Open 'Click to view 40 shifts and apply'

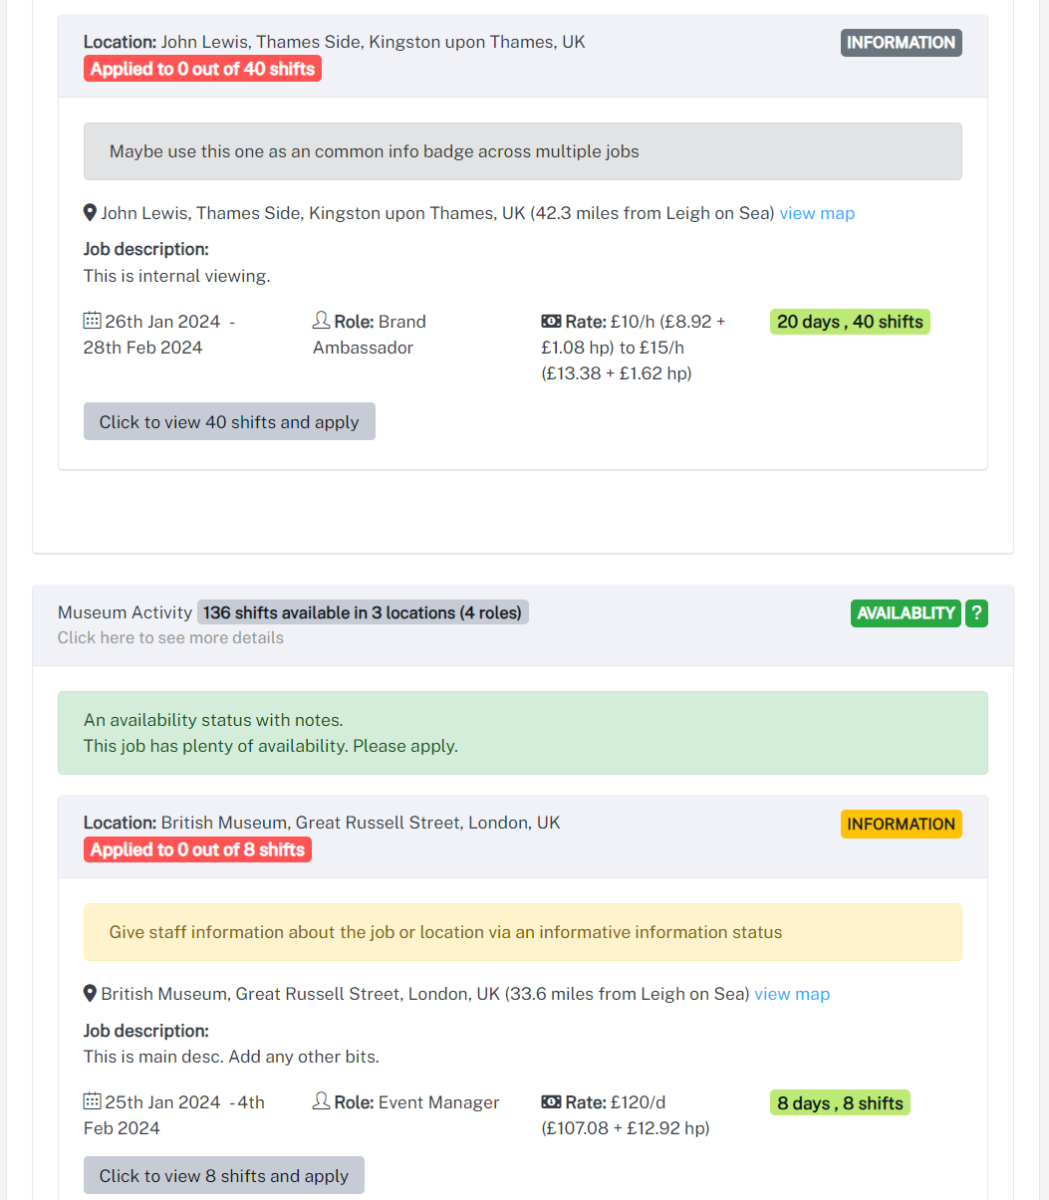229,422
